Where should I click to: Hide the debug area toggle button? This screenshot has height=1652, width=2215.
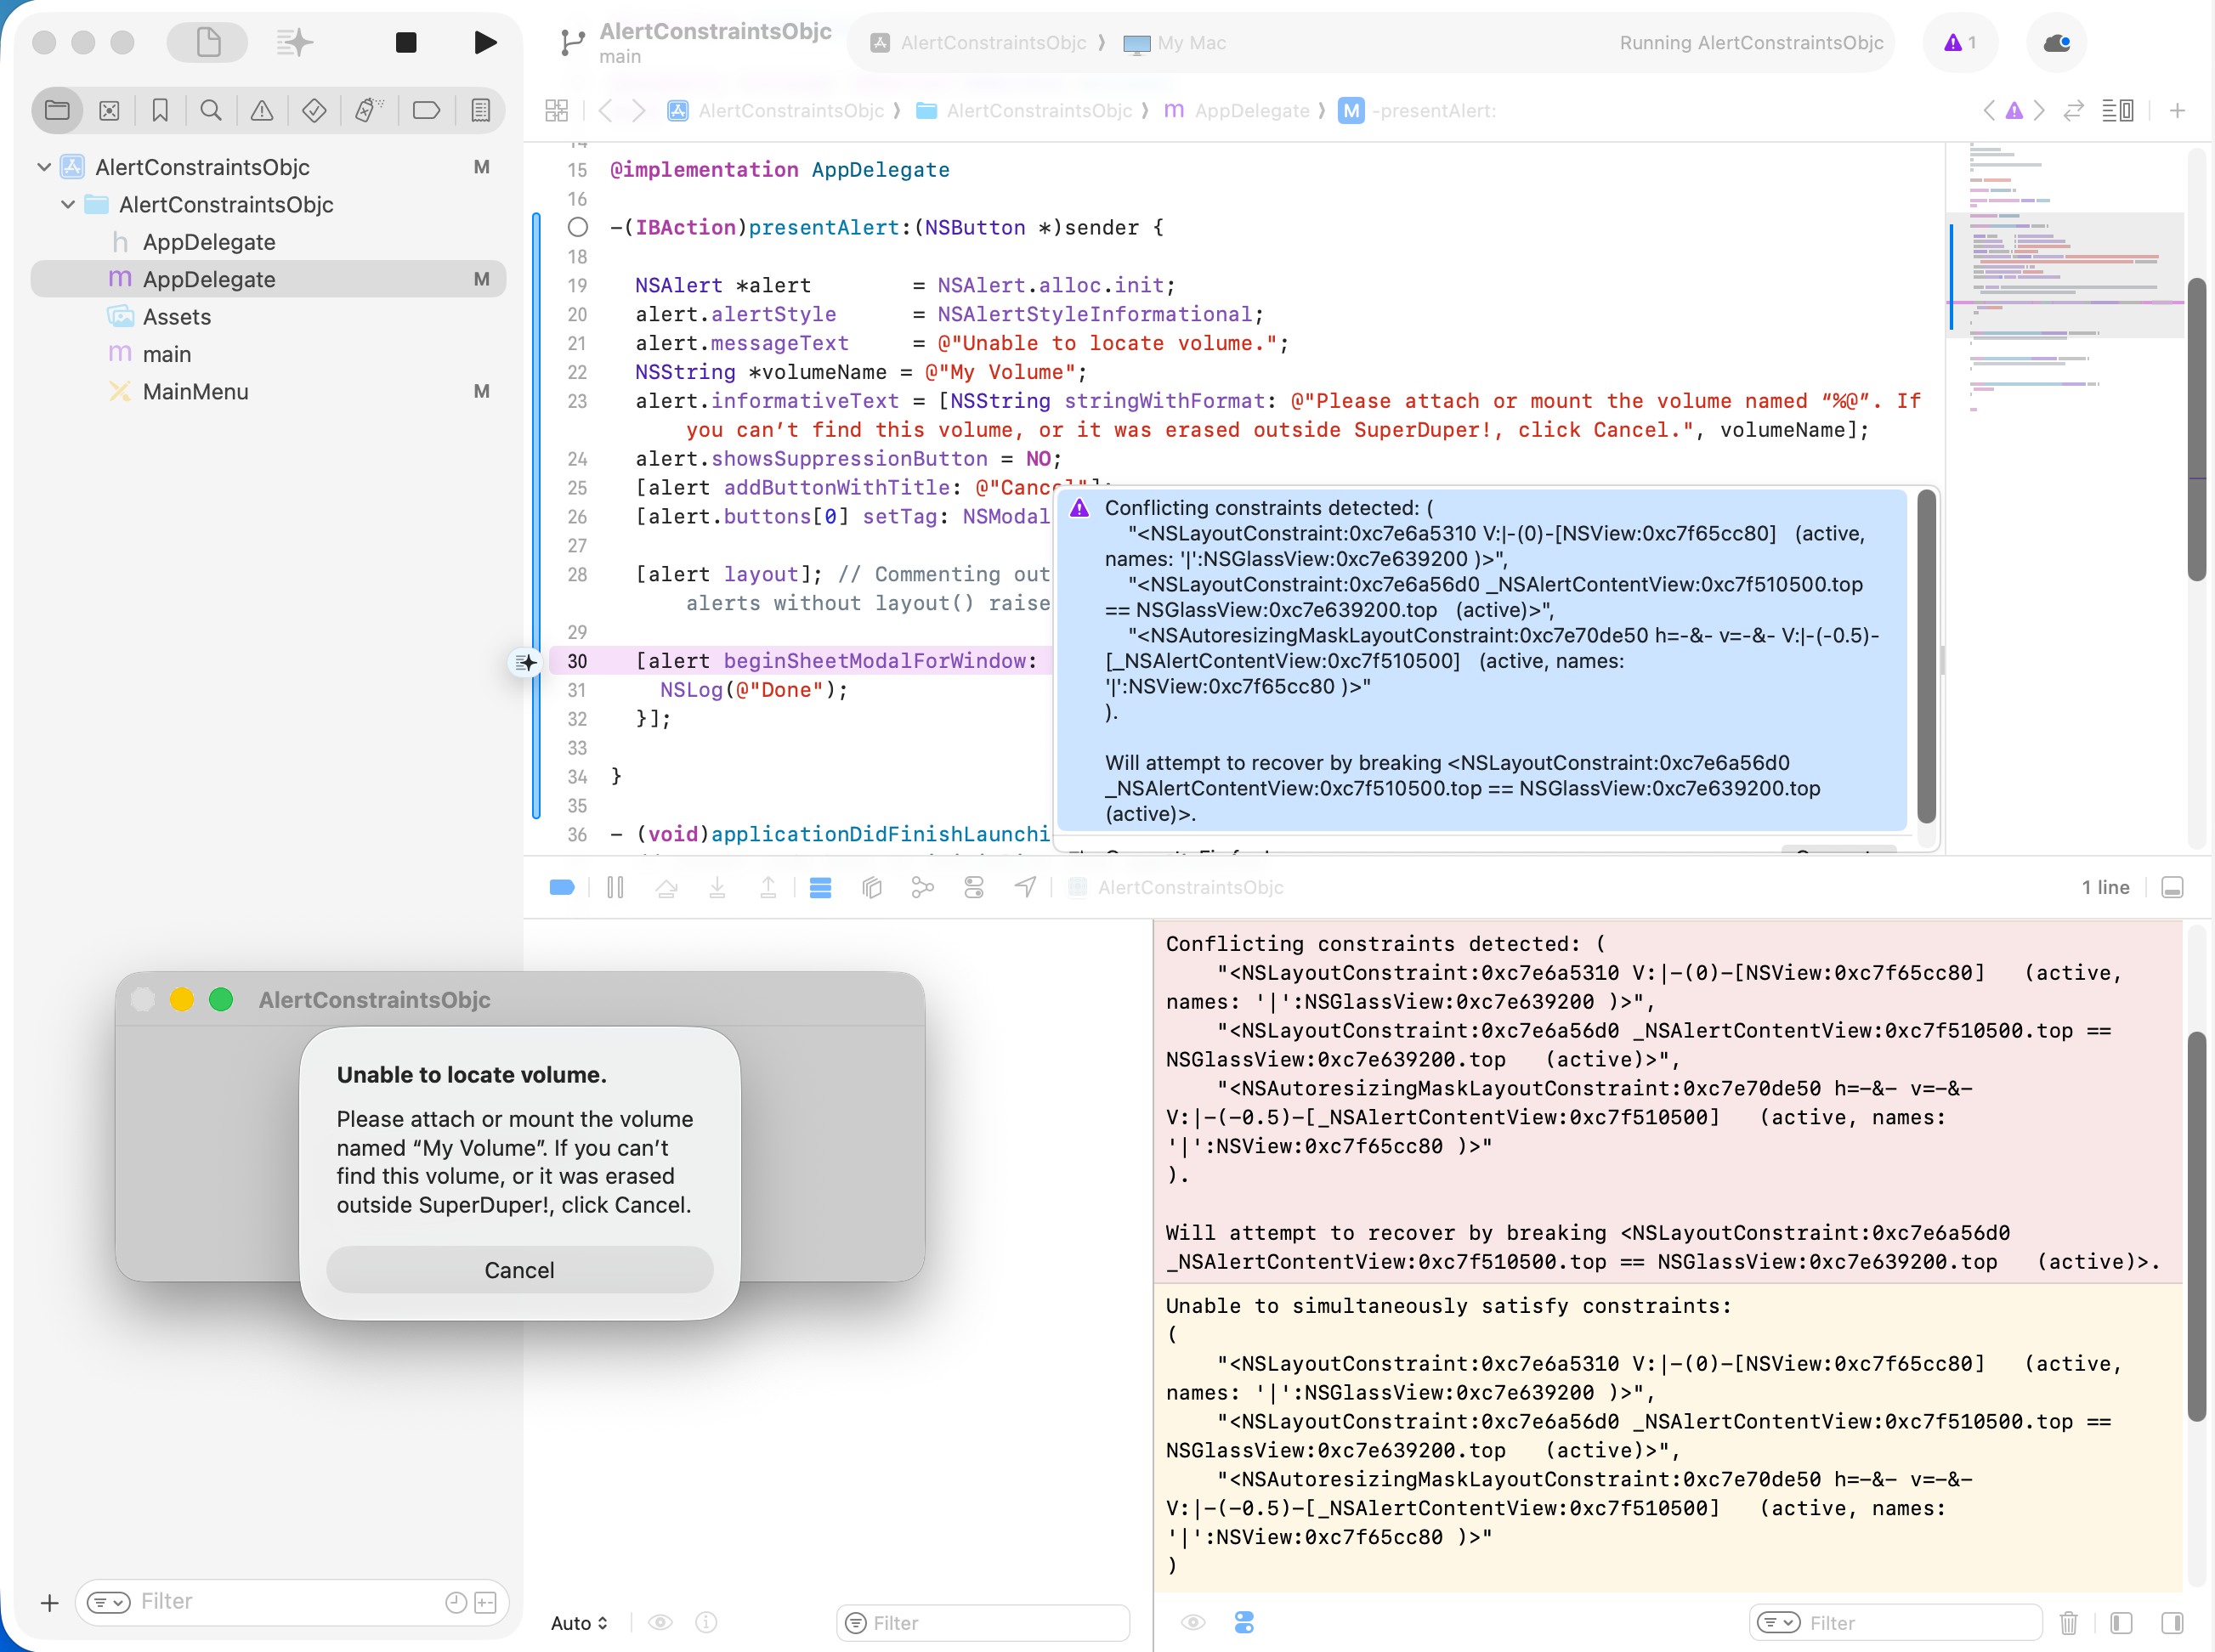[2172, 887]
